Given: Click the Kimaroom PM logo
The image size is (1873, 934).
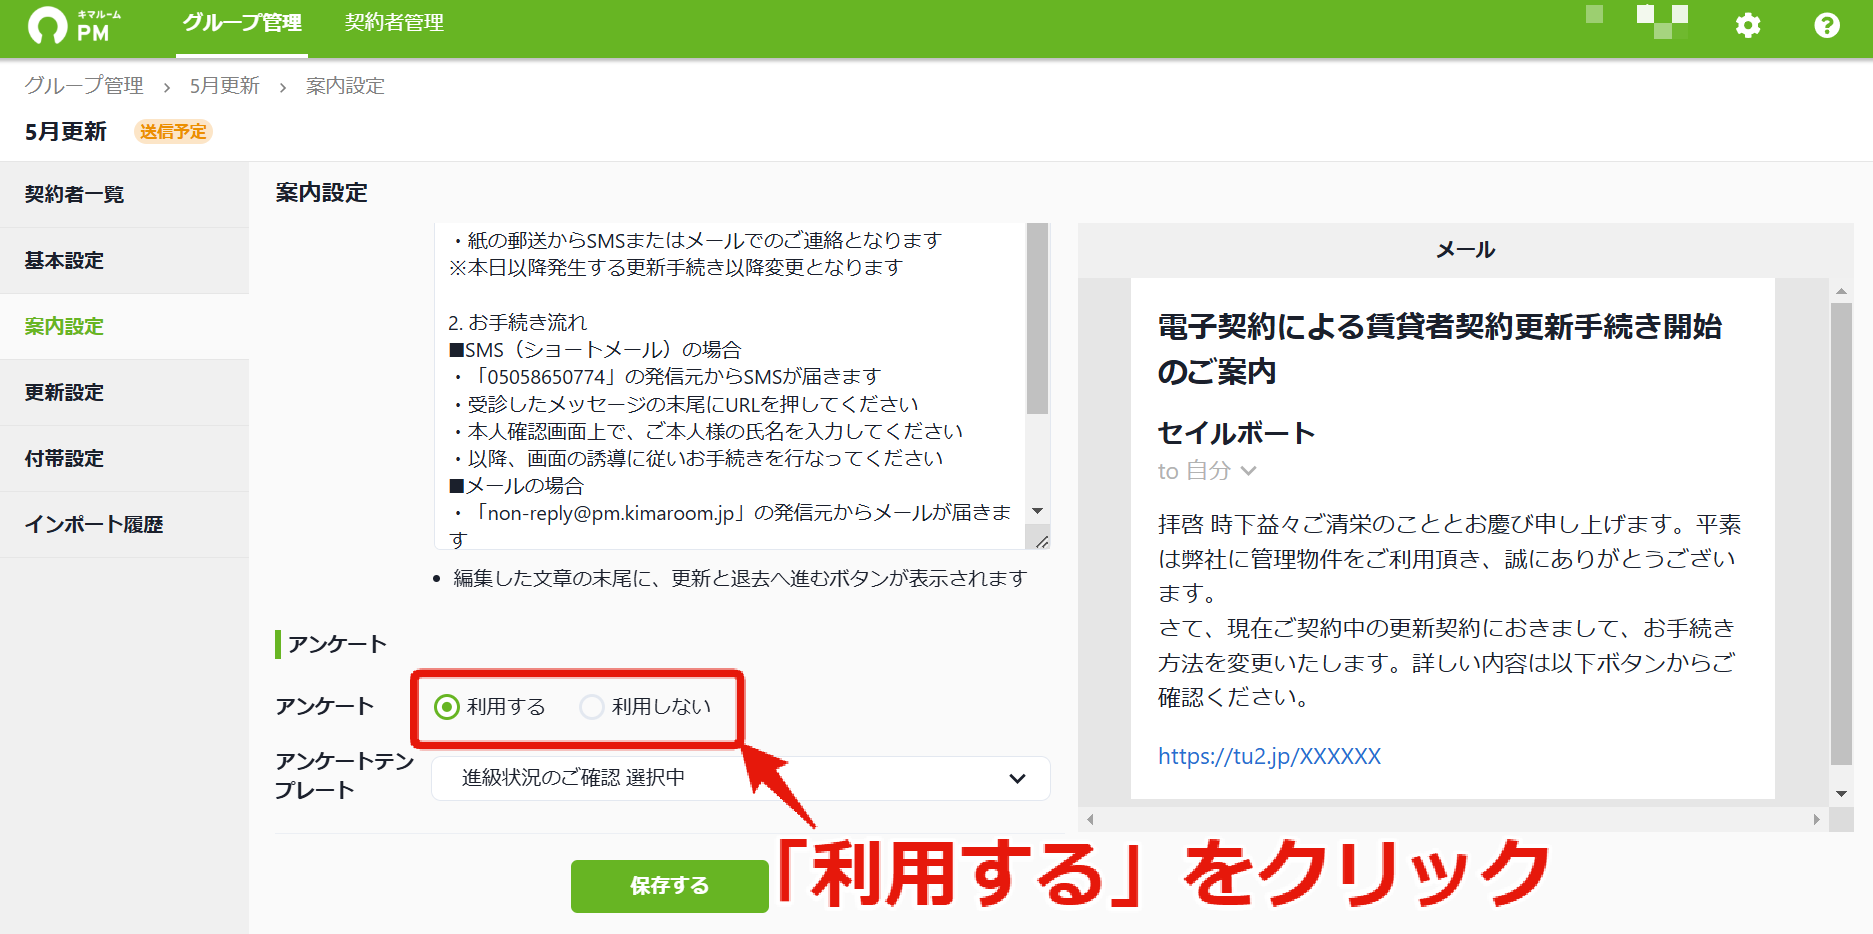Looking at the screenshot, I should click(x=75, y=25).
